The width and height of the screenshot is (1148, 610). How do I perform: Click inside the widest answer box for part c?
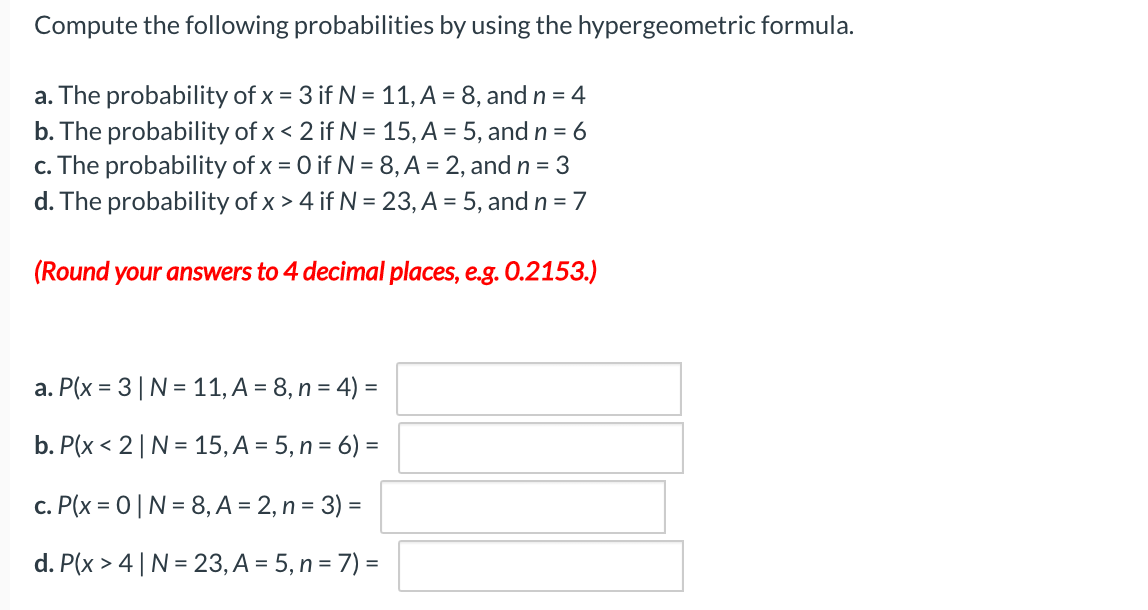pos(522,507)
